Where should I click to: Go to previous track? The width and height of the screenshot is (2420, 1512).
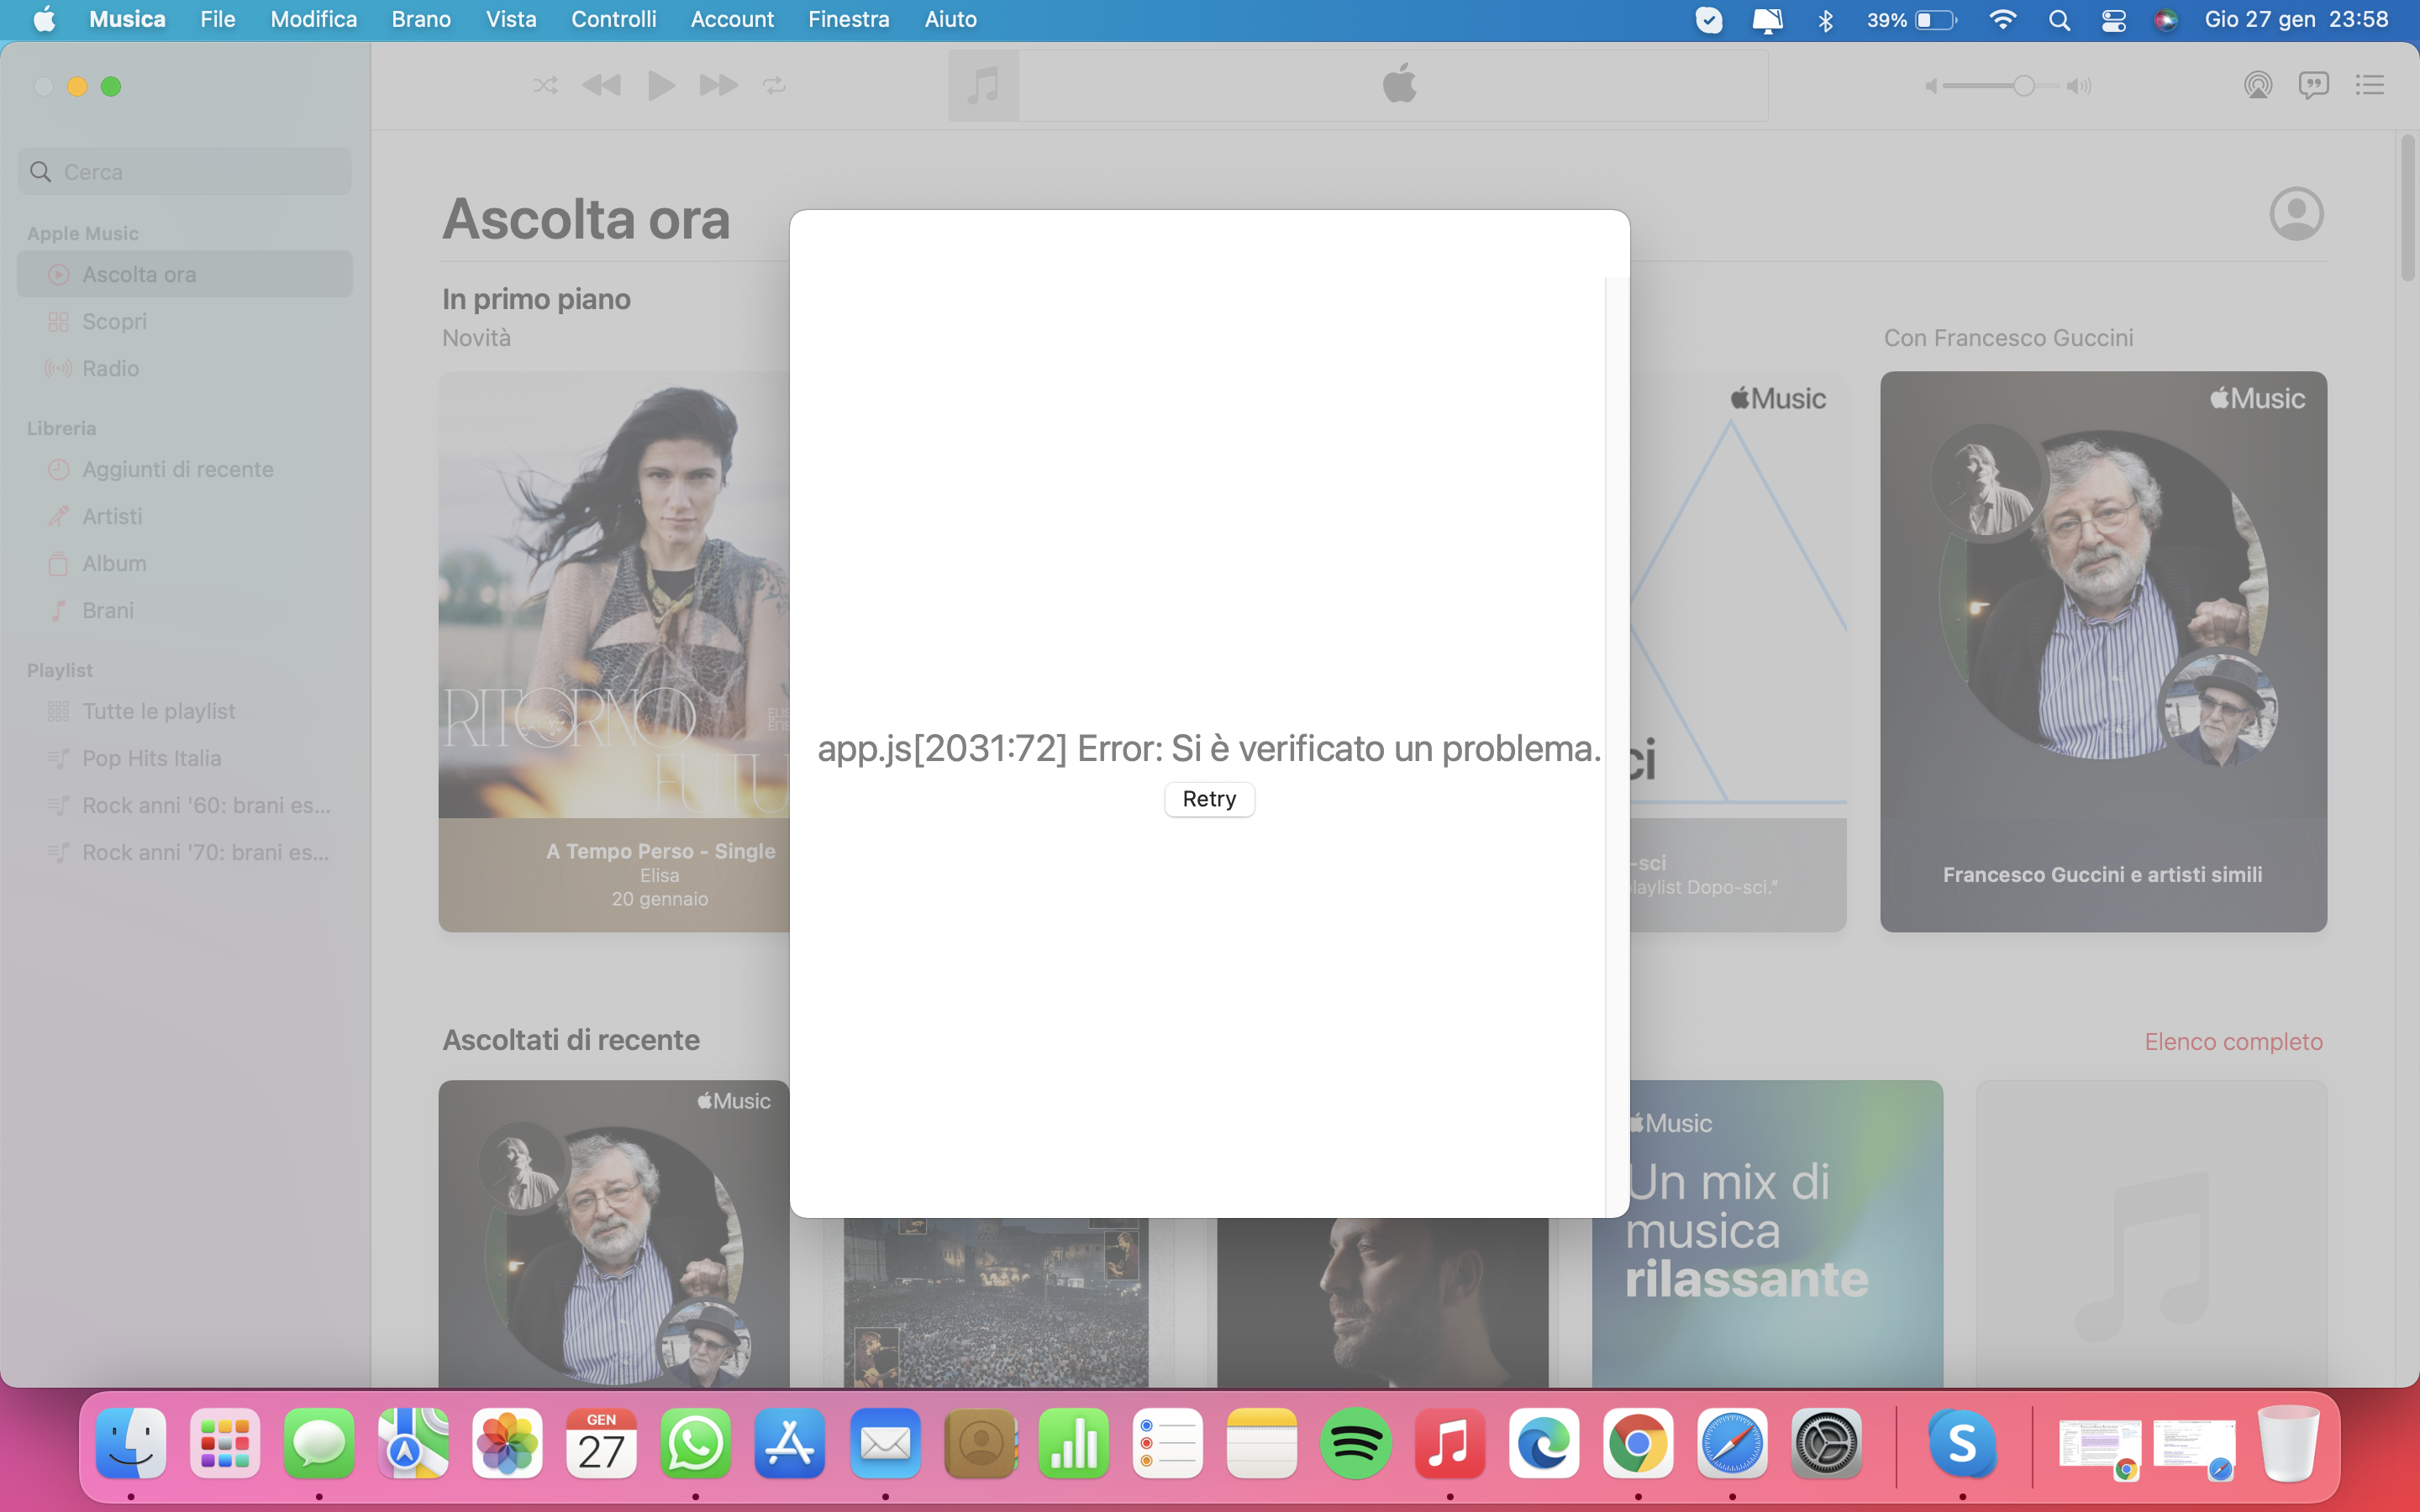click(x=602, y=86)
